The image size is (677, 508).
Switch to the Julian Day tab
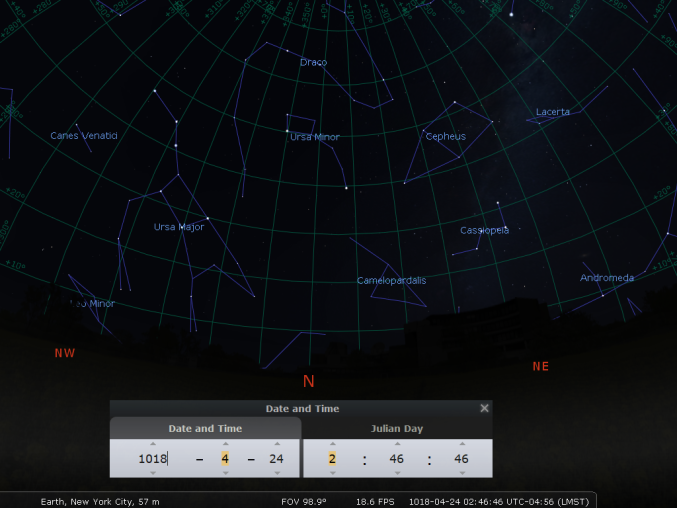397,429
